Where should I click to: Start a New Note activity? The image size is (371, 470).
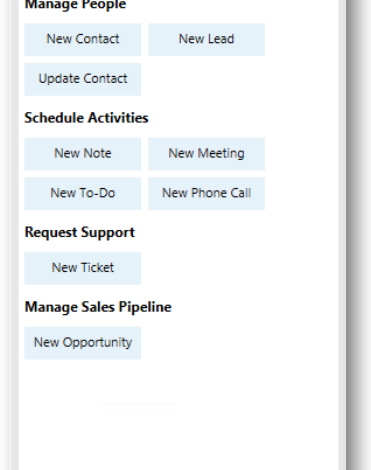coord(83,154)
